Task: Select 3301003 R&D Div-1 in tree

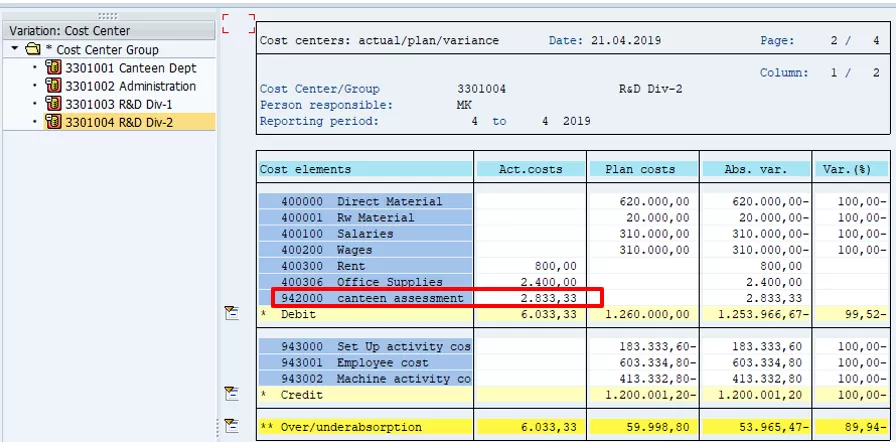Action: pos(119,105)
